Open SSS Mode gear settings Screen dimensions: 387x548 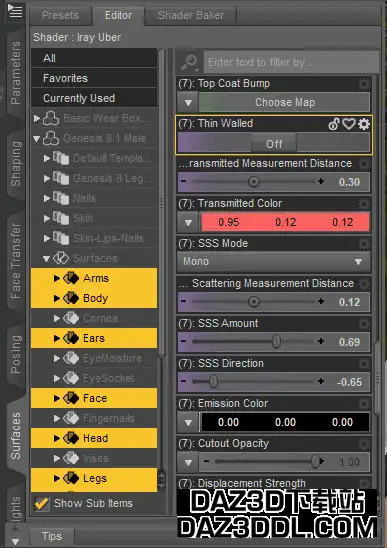(364, 243)
